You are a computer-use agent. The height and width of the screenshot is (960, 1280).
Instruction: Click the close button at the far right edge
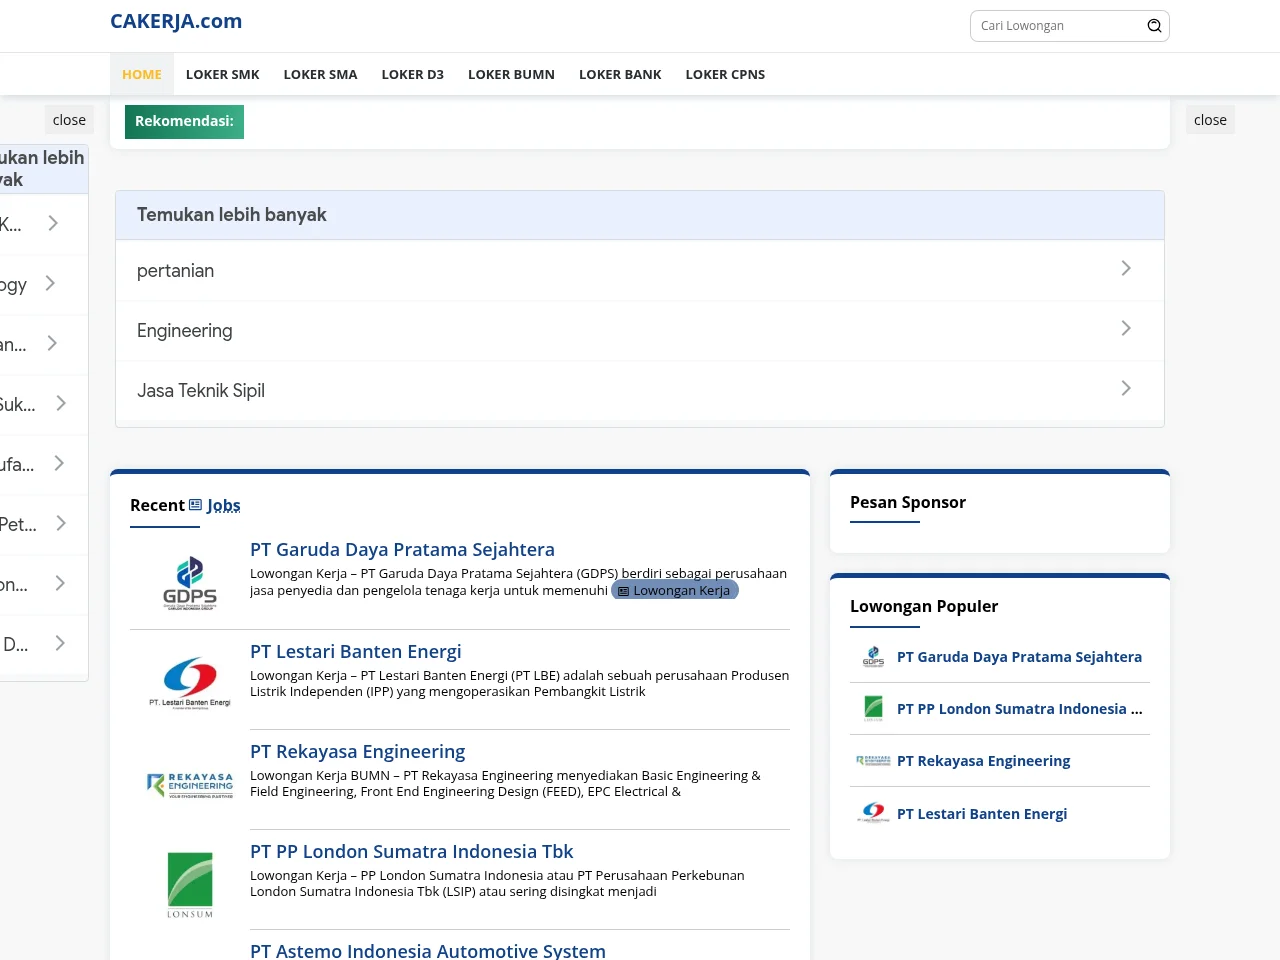click(x=1210, y=120)
